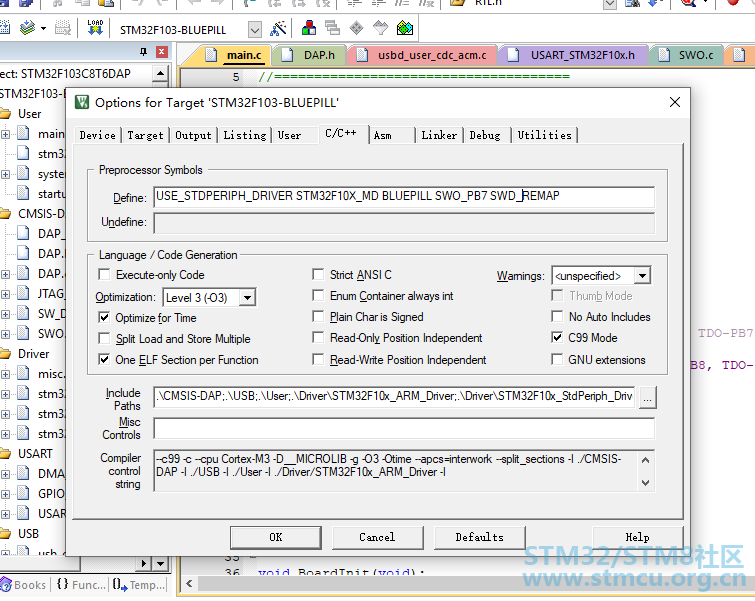Open the usbd_user_cdc_acm.c editor tab
The width and height of the screenshot is (755, 601).
[x=423, y=55]
